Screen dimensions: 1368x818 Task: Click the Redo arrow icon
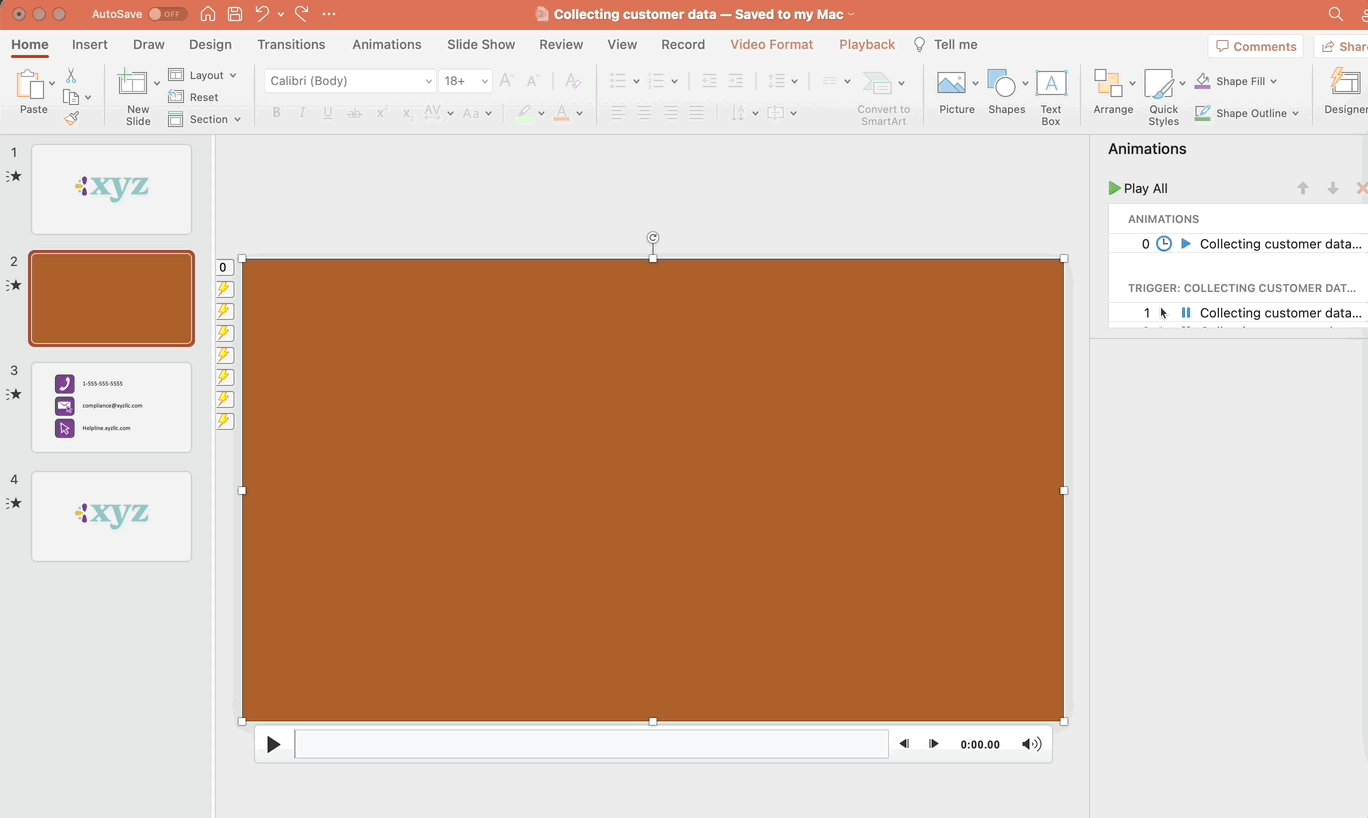click(x=302, y=14)
